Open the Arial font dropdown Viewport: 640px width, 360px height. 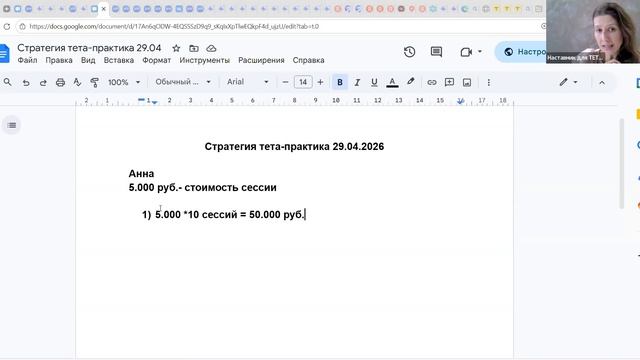[x=248, y=82]
